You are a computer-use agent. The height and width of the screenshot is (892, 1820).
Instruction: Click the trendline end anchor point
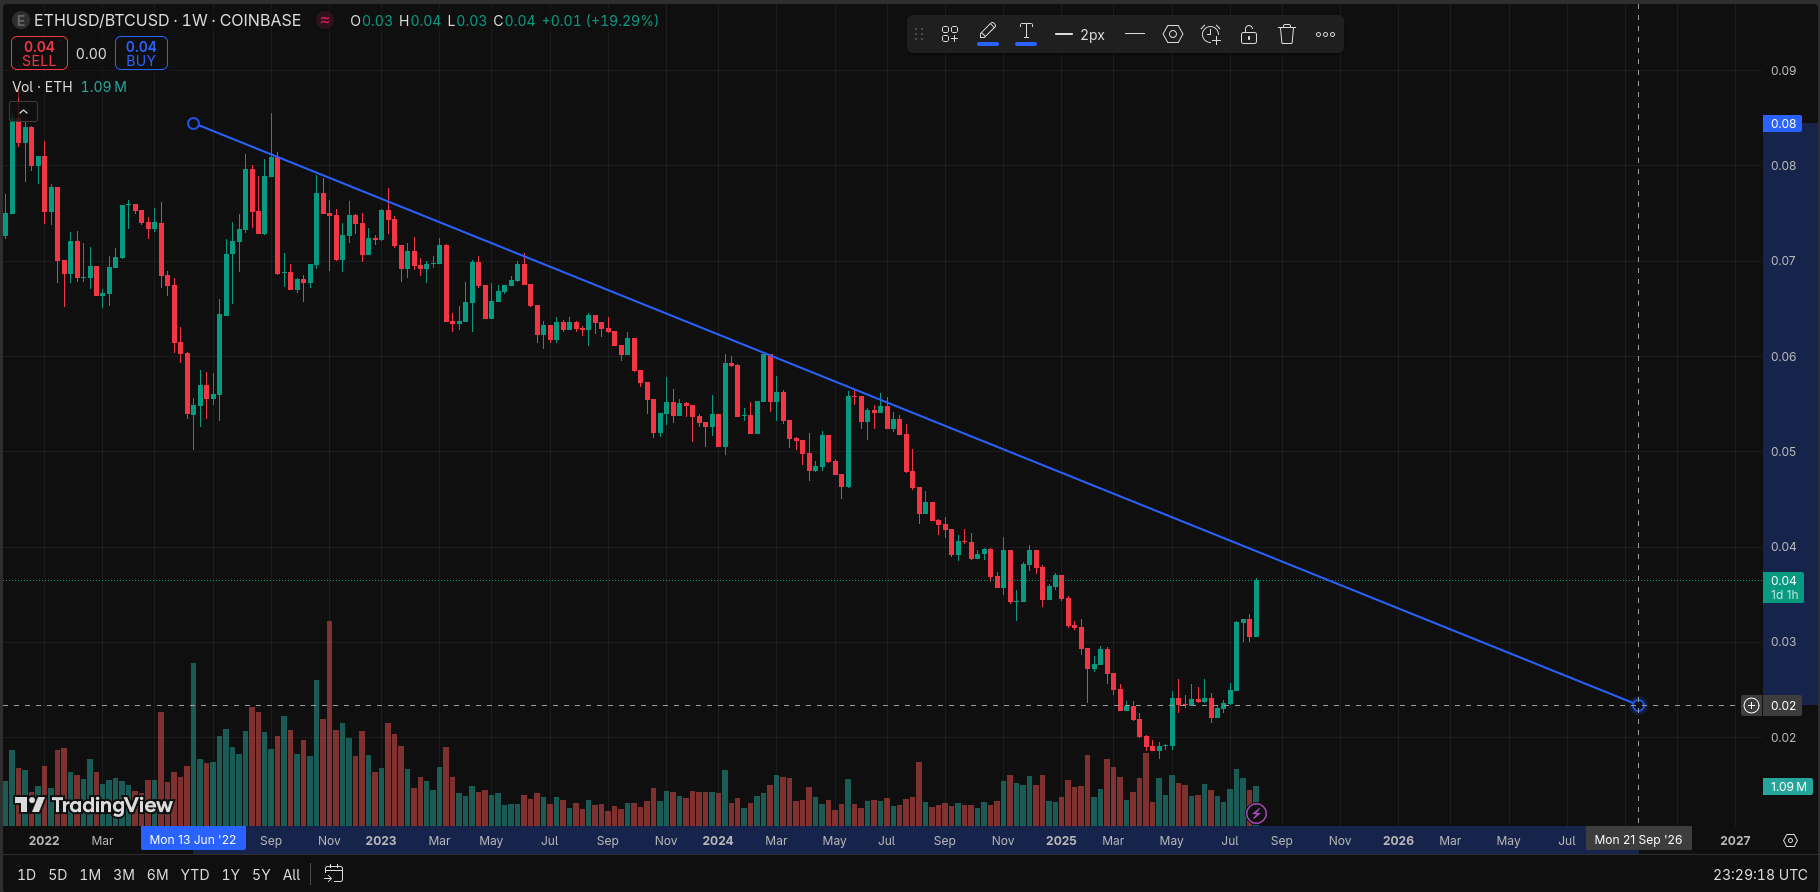[x=1638, y=706]
